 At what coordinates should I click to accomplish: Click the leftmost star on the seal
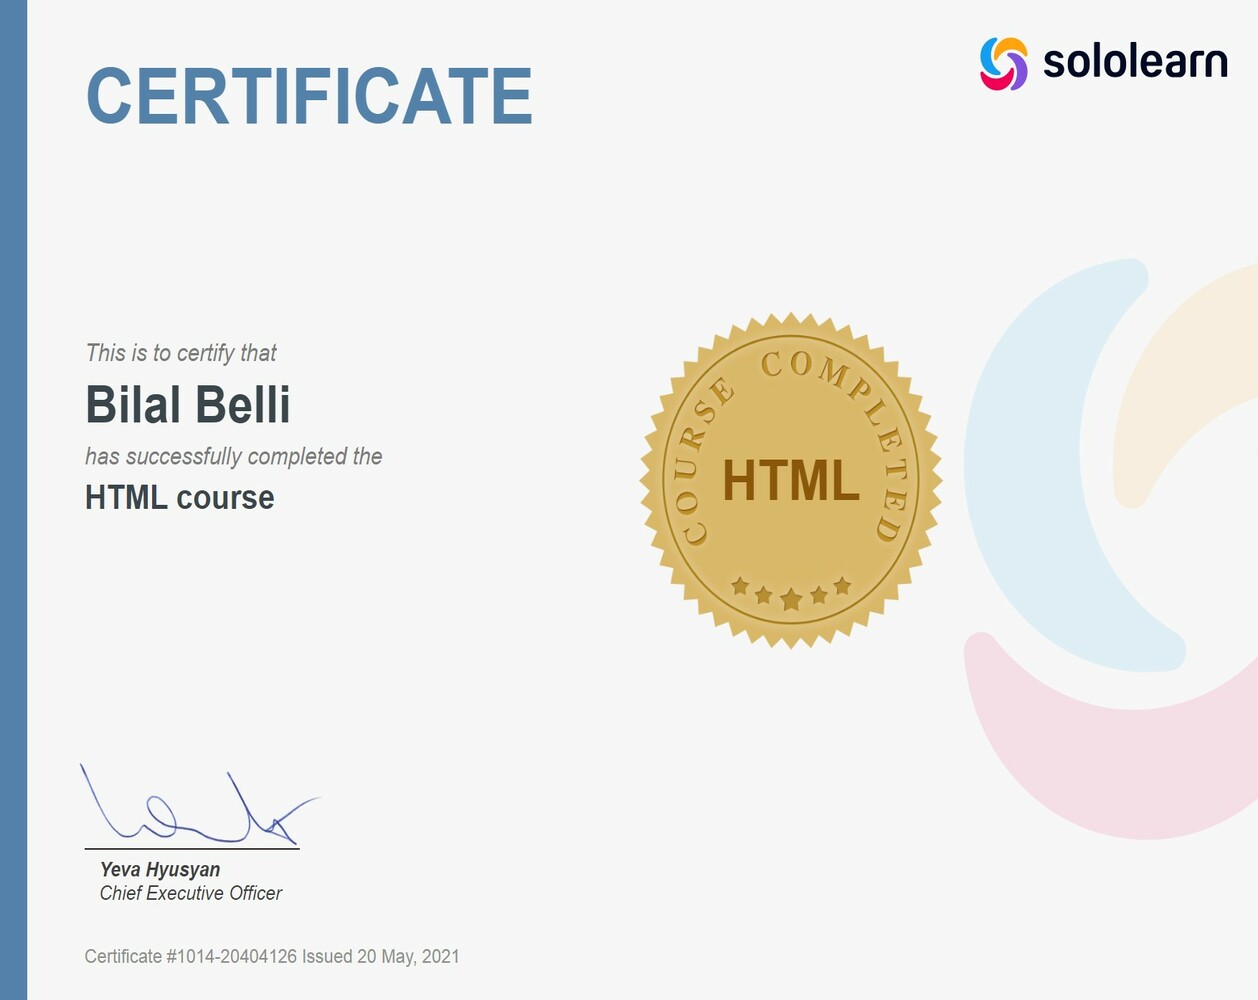pos(740,585)
